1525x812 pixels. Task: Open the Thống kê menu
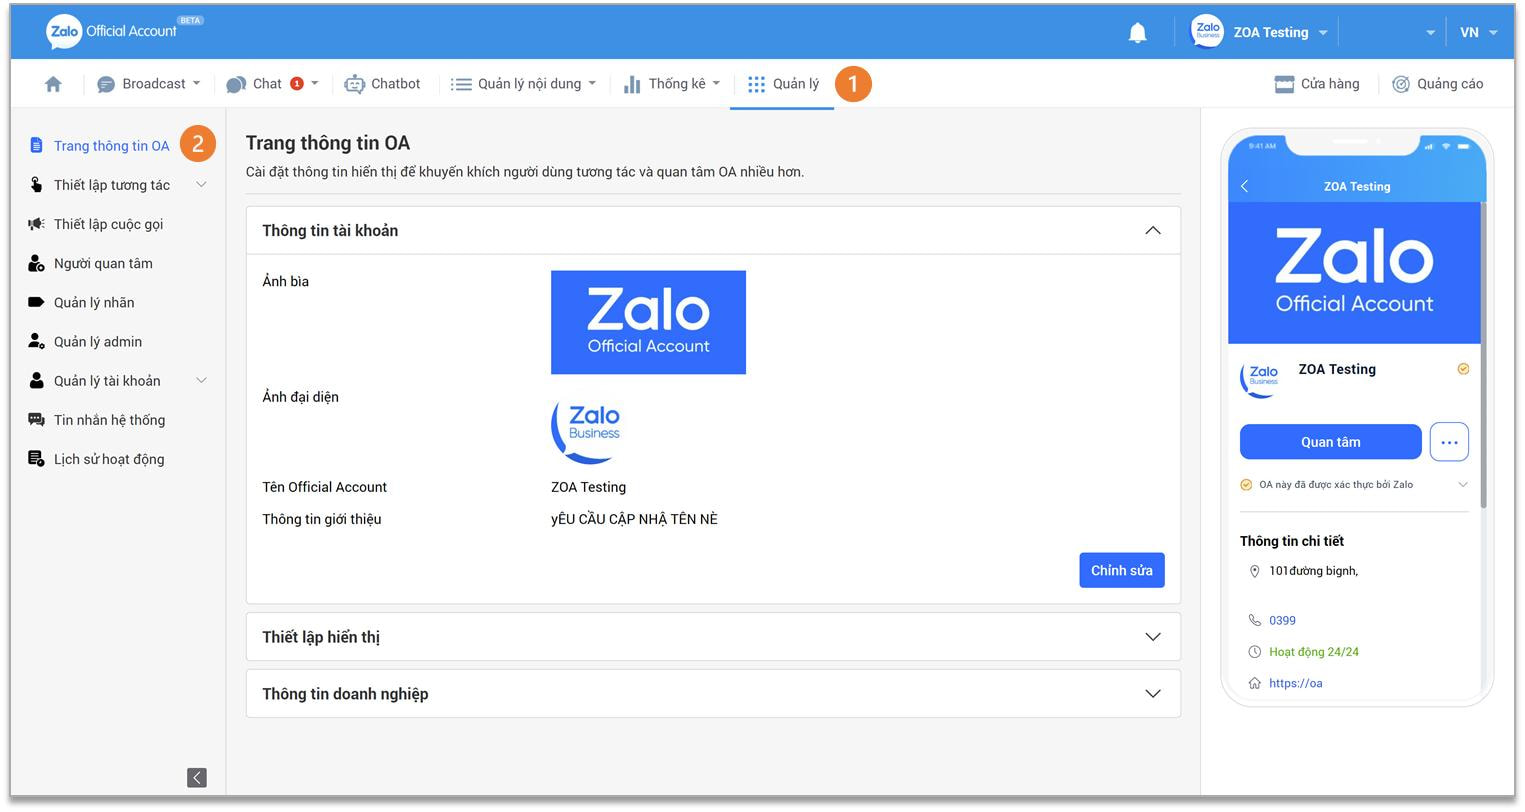click(671, 84)
